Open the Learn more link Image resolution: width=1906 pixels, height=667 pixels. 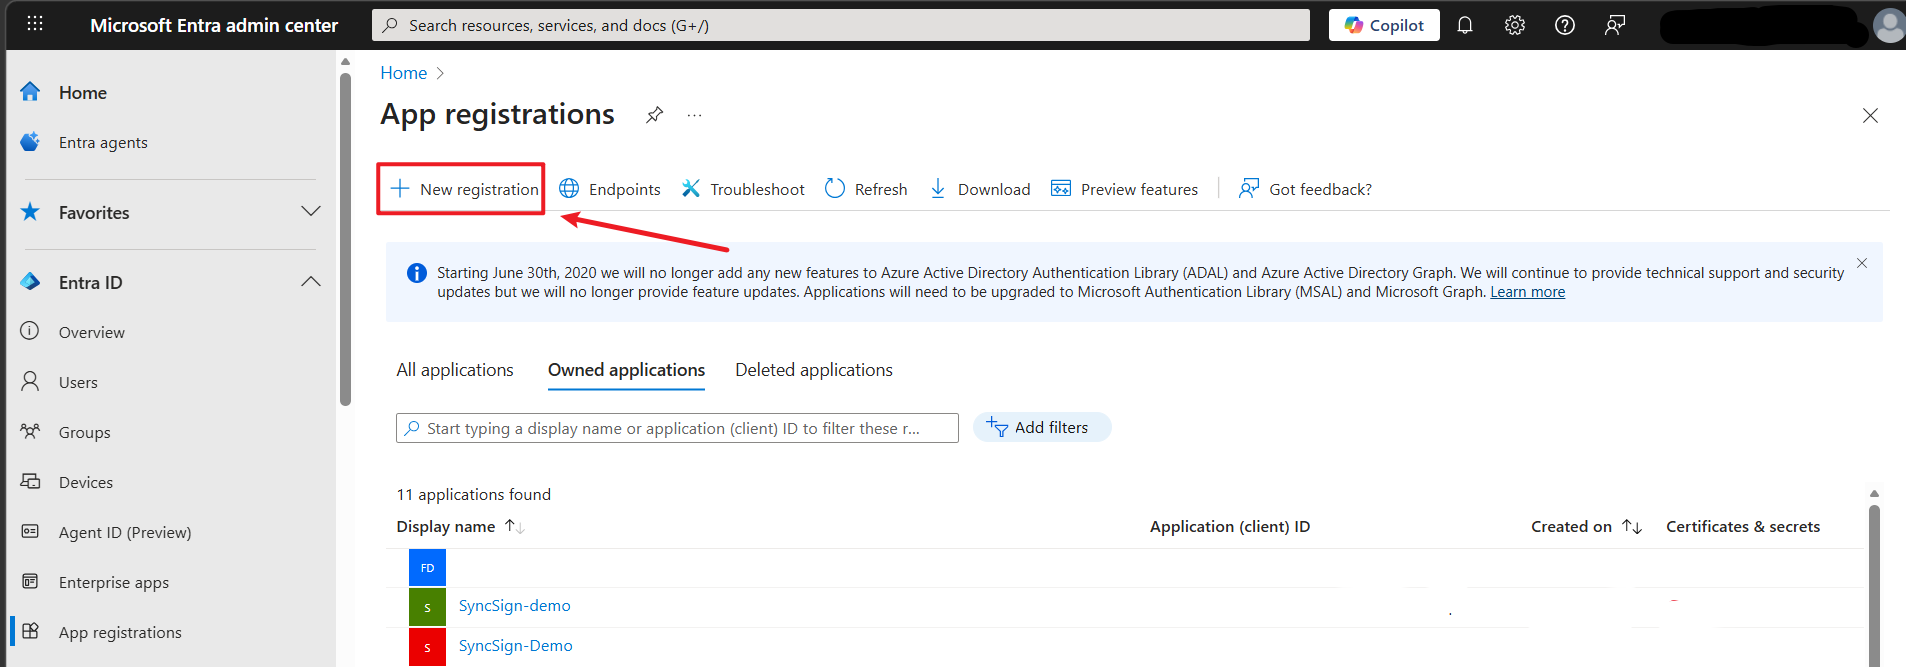pos(1527,292)
